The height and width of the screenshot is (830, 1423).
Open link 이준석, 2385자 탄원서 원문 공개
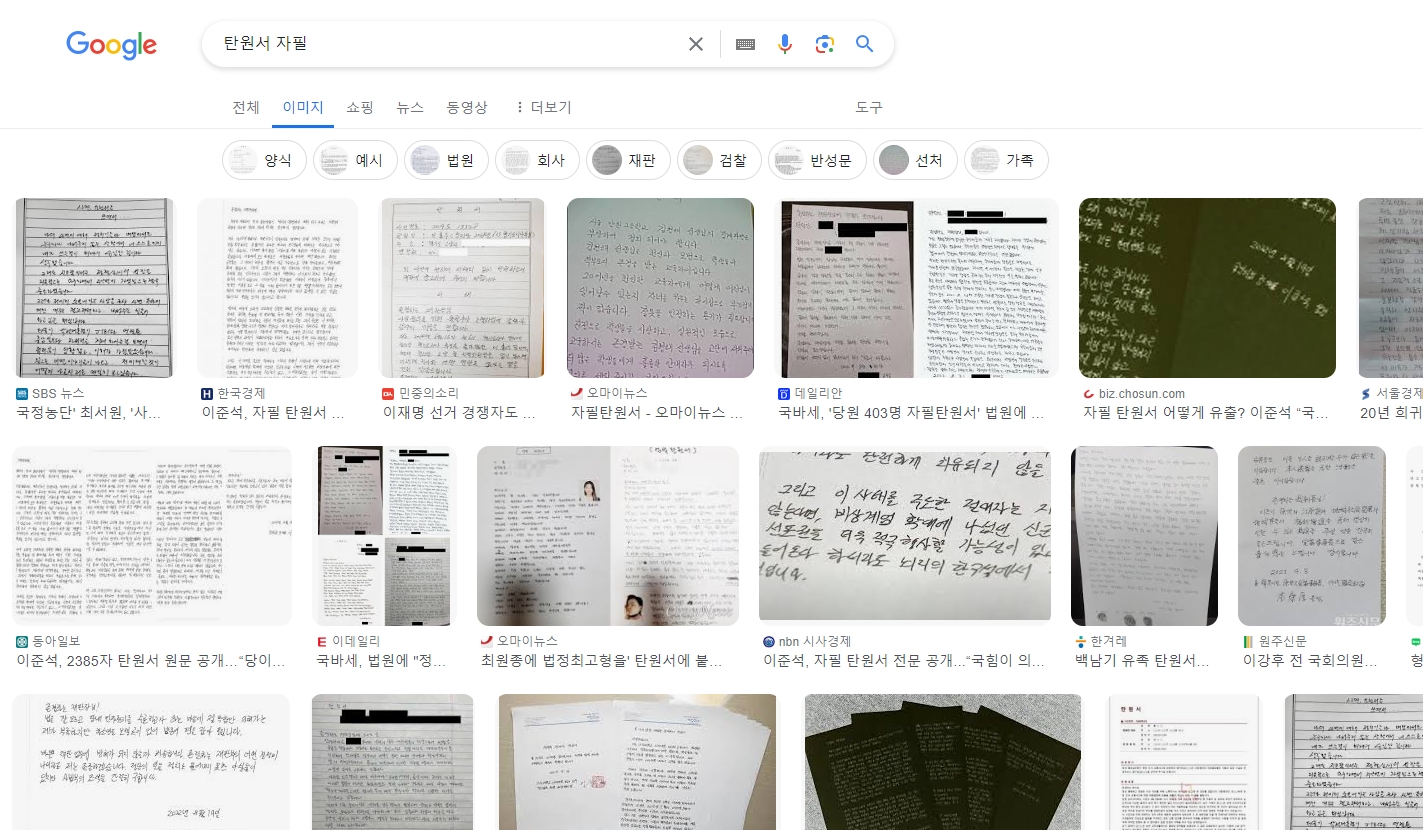point(151,661)
